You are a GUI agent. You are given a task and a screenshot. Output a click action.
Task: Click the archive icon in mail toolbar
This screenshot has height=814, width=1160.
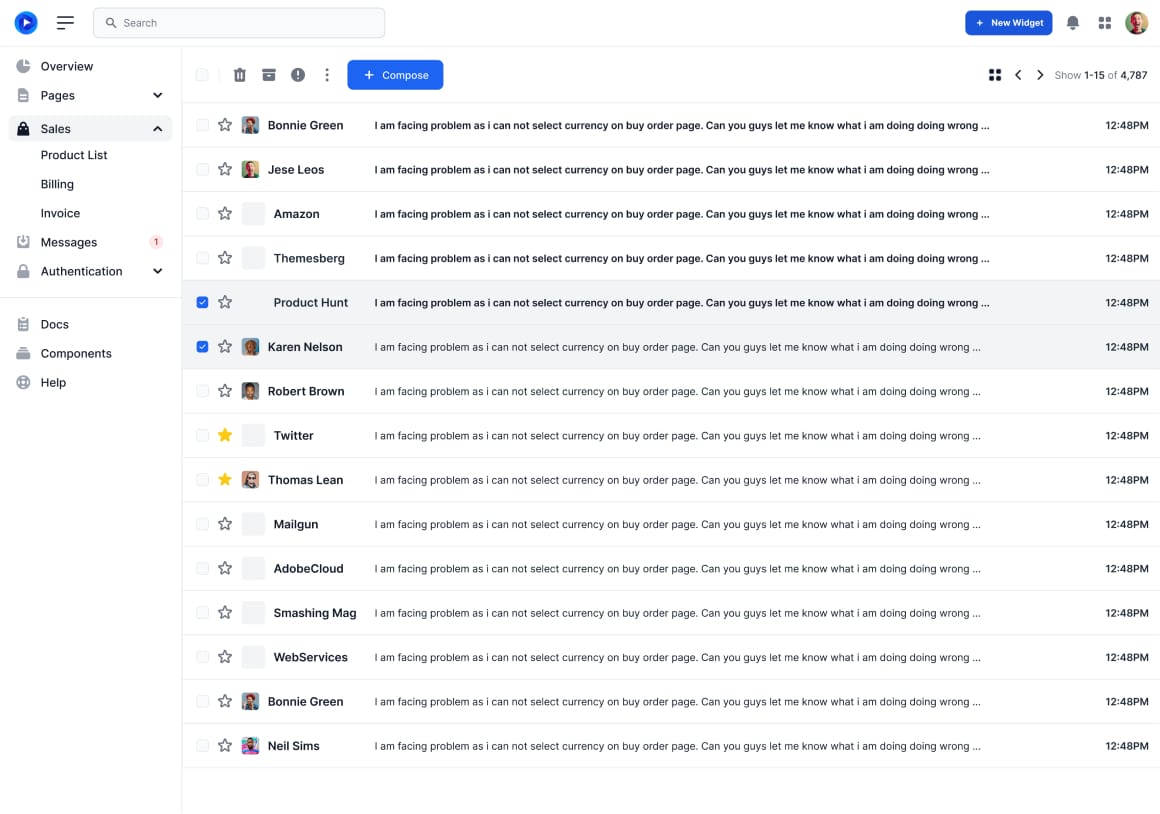click(269, 75)
